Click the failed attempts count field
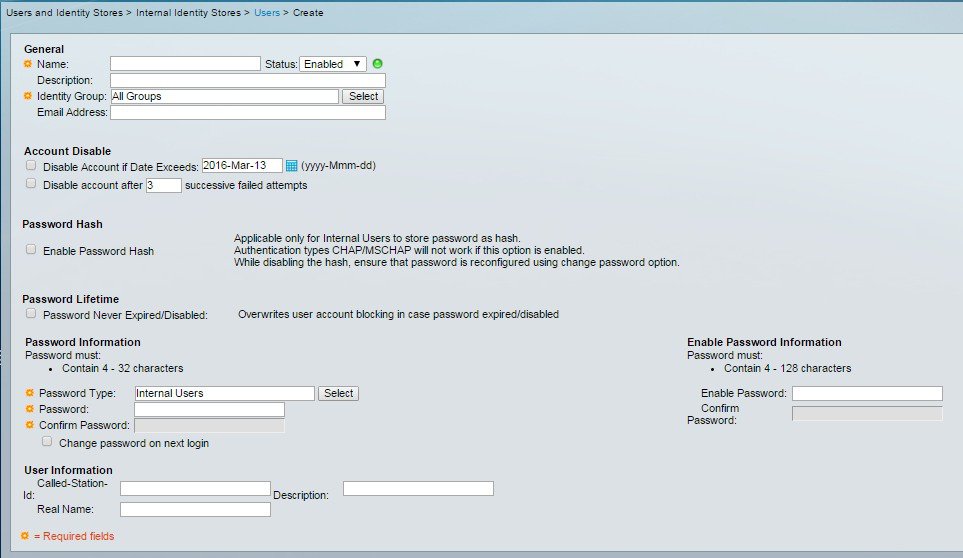 [163, 185]
